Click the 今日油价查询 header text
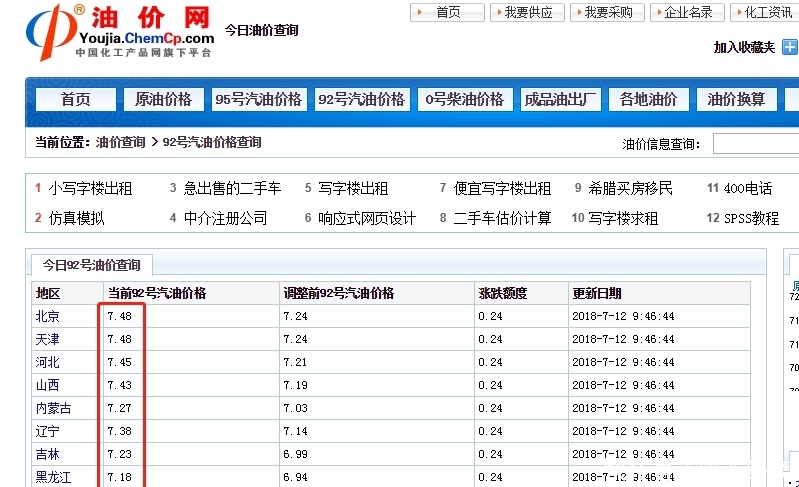This screenshot has width=799, height=487. pos(262,31)
